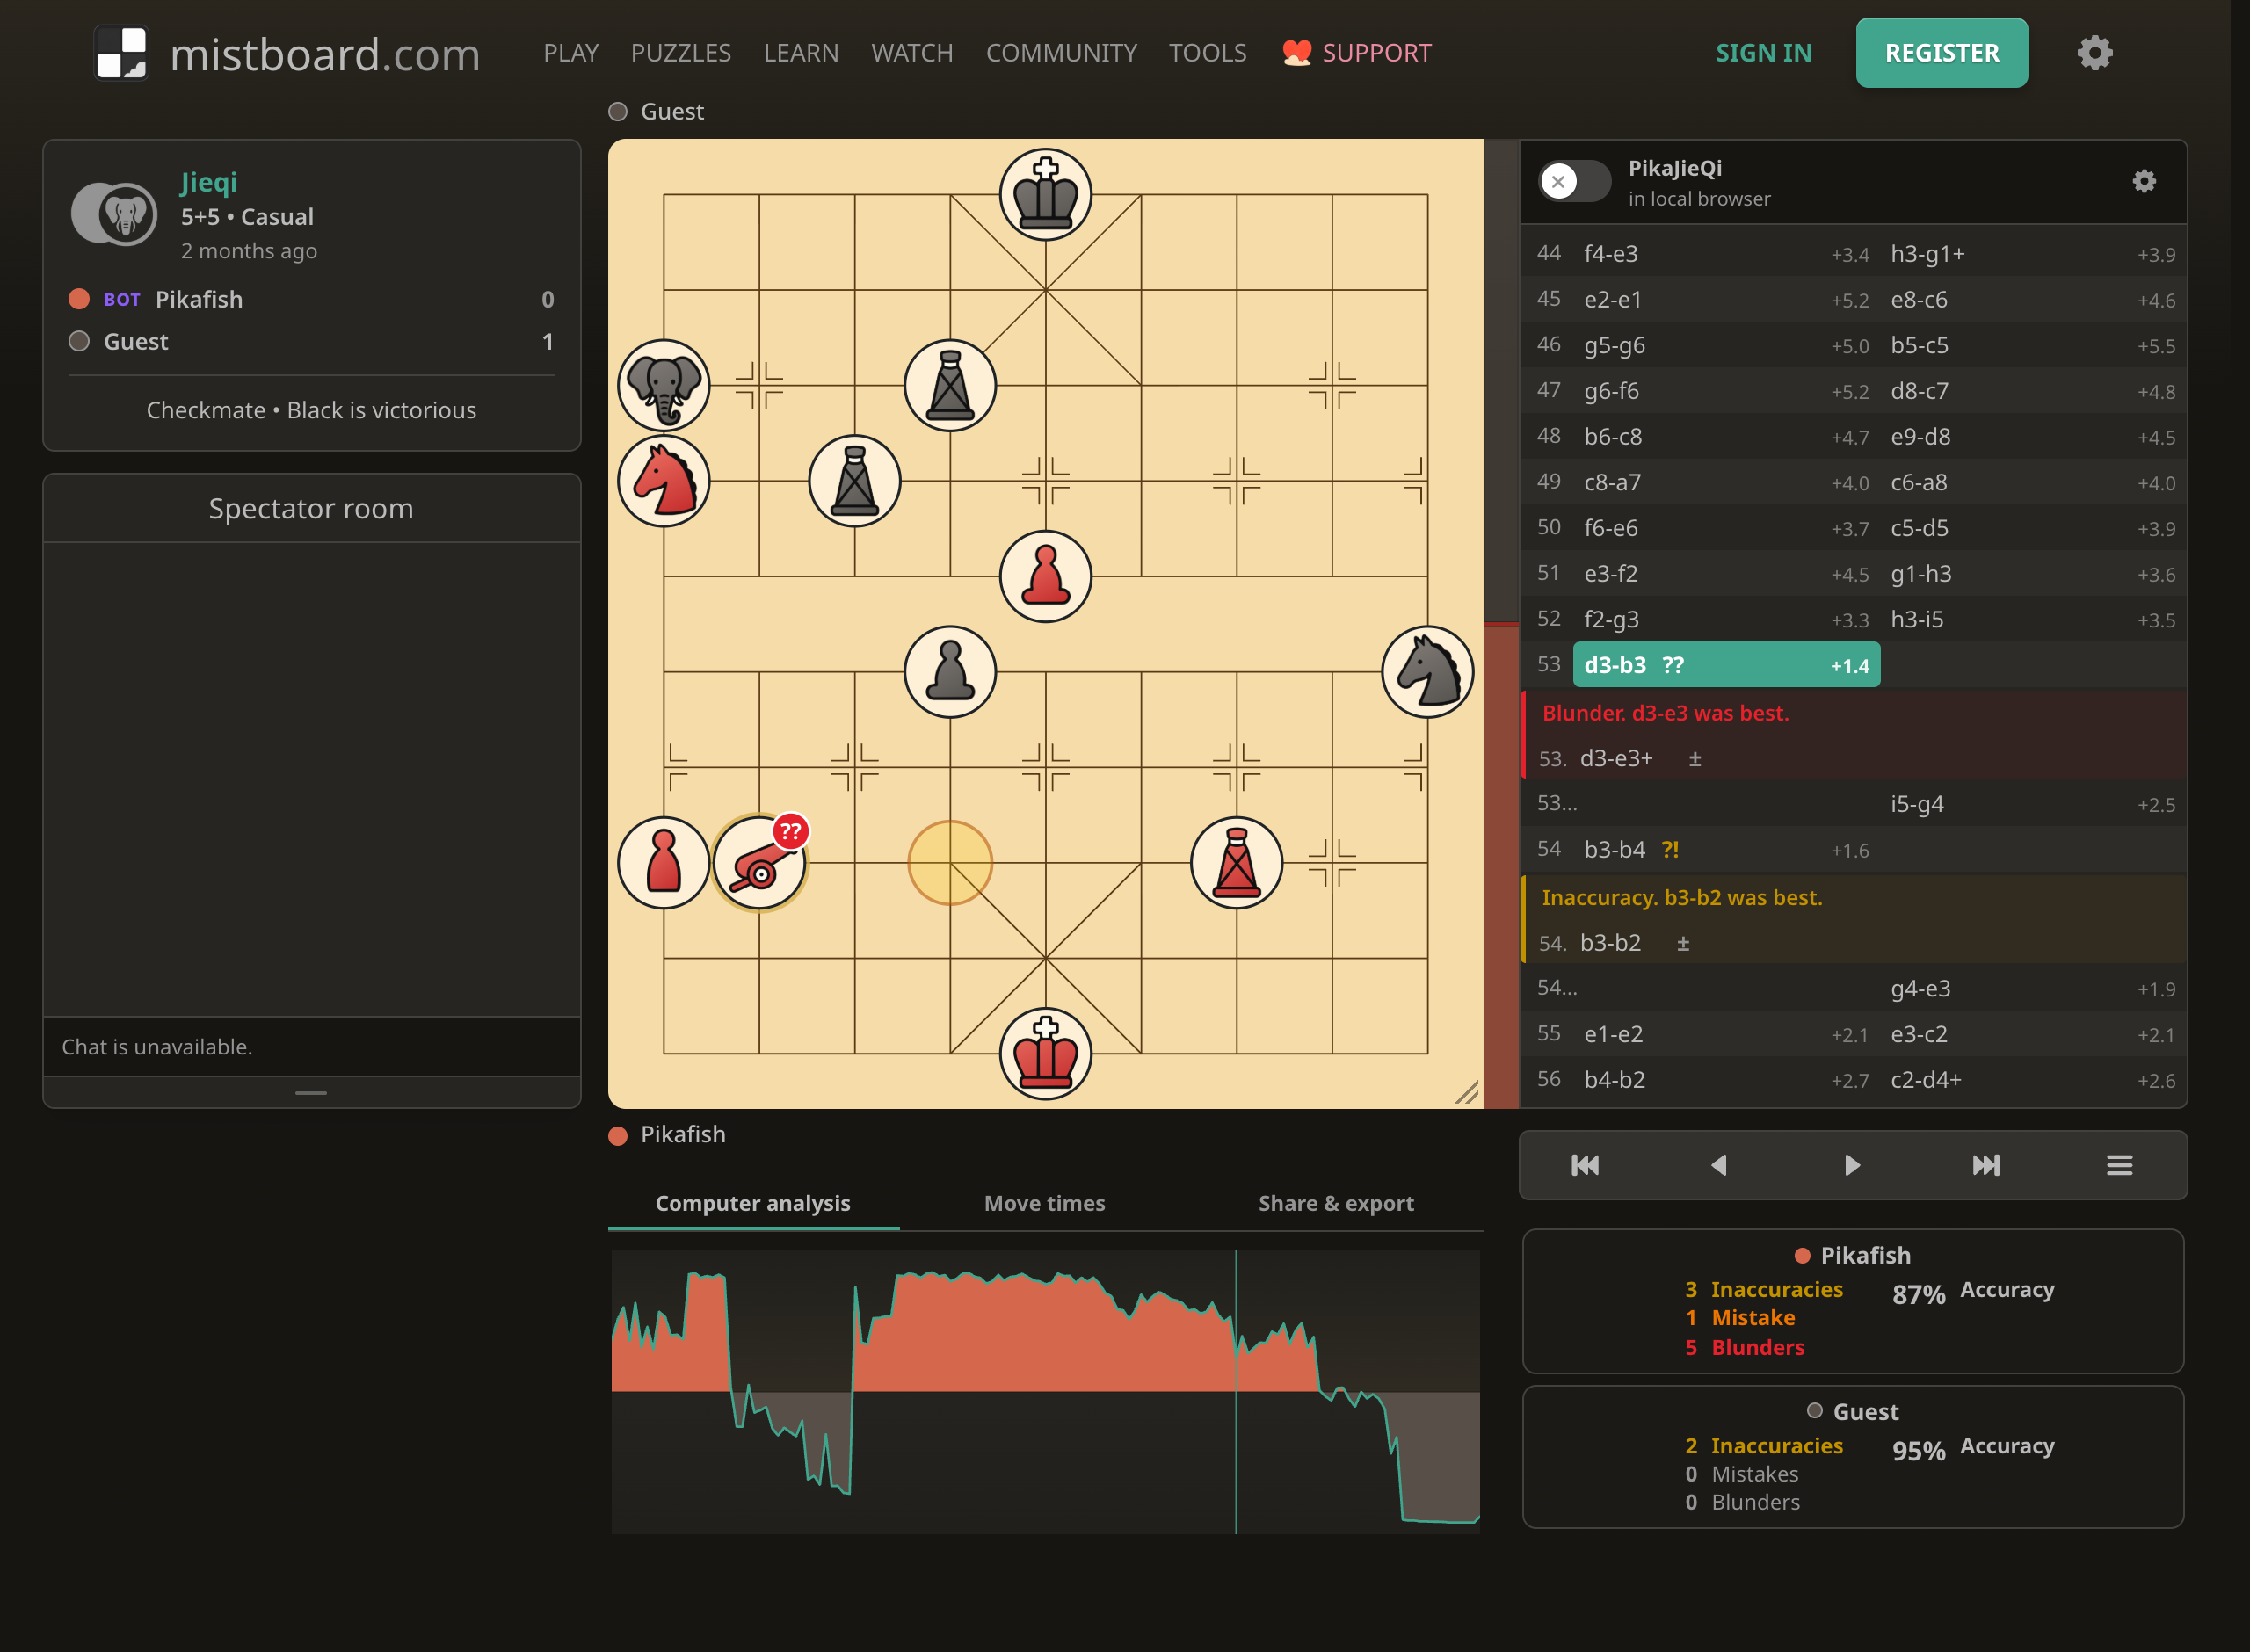Select the black pawn below the river

pyautogui.click(x=950, y=672)
